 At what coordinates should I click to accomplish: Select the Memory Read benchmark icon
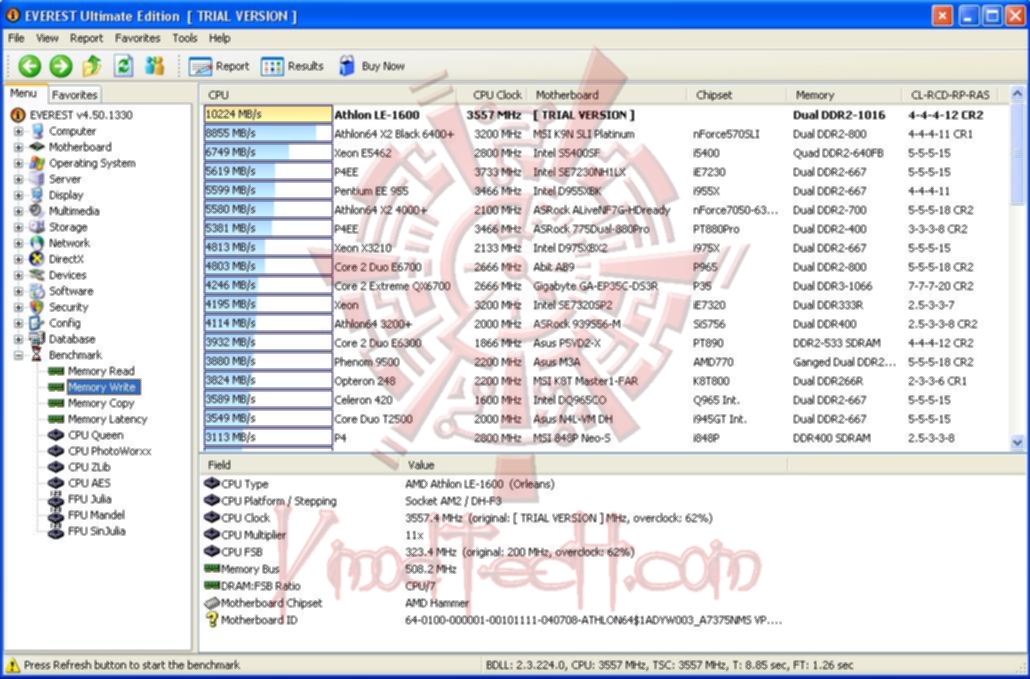(x=56, y=371)
